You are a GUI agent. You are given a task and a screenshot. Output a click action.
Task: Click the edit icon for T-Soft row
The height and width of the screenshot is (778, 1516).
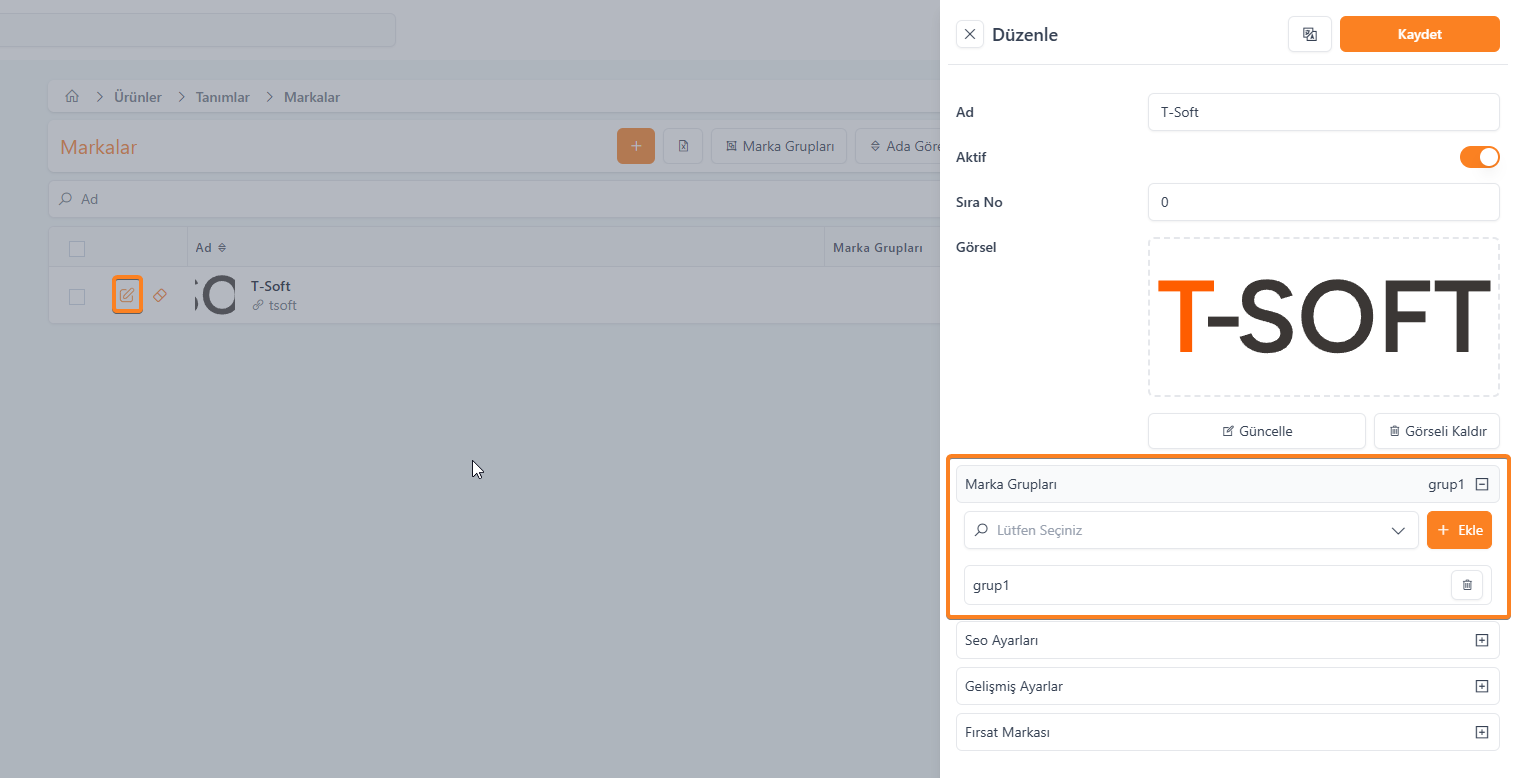(127, 296)
